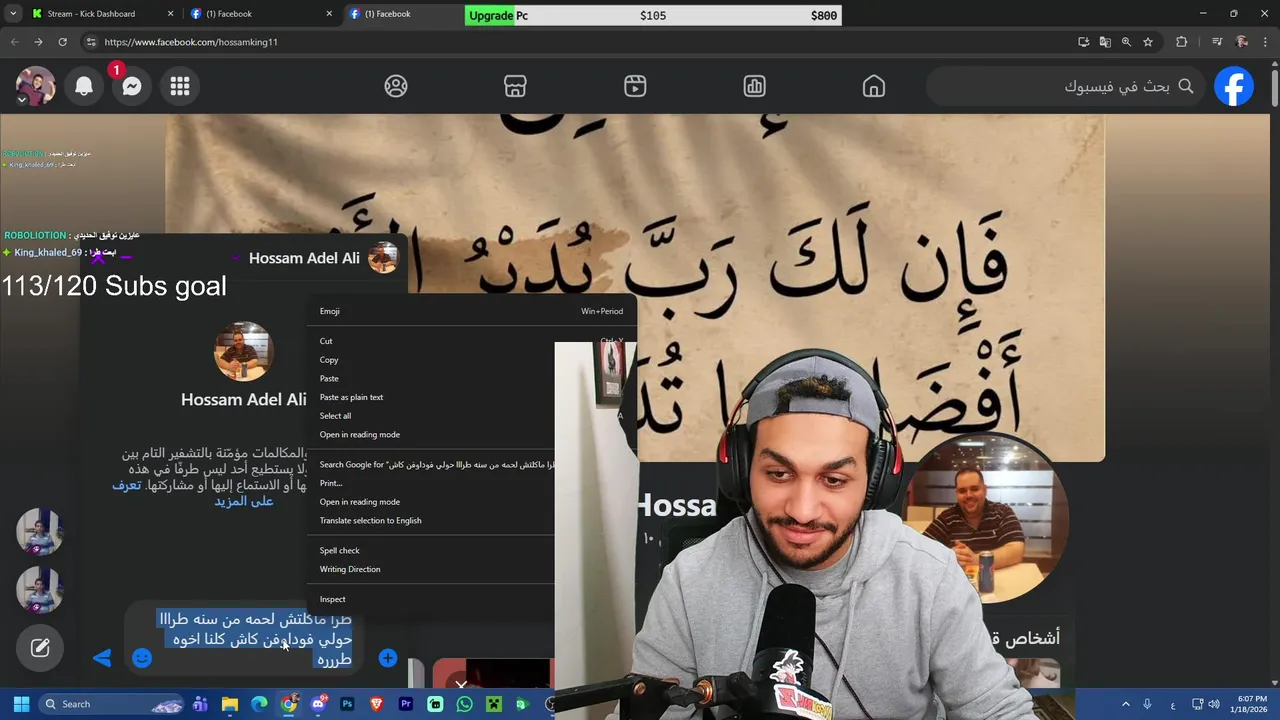
Task: Open the Facebook Marketplace icon
Action: 515,87
